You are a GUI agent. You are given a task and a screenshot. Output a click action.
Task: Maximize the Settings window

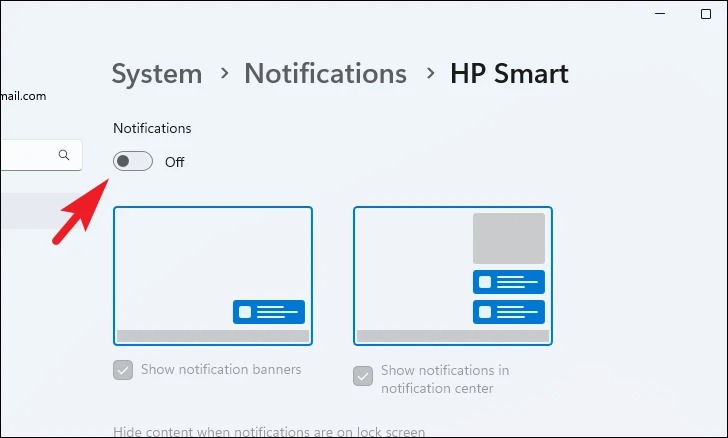click(706, 14)
